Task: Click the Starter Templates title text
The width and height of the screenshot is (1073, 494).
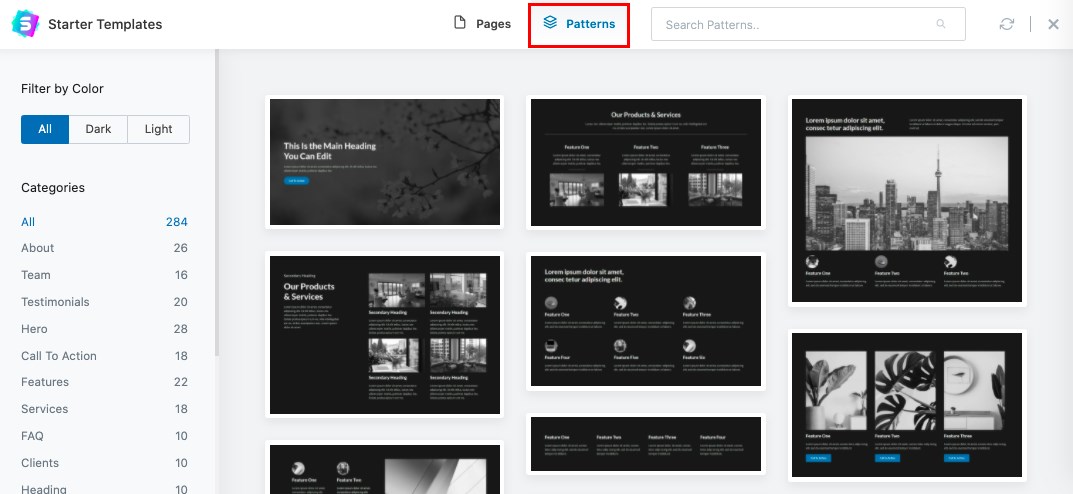Action: pyautogui.click(x=105, y=25)
